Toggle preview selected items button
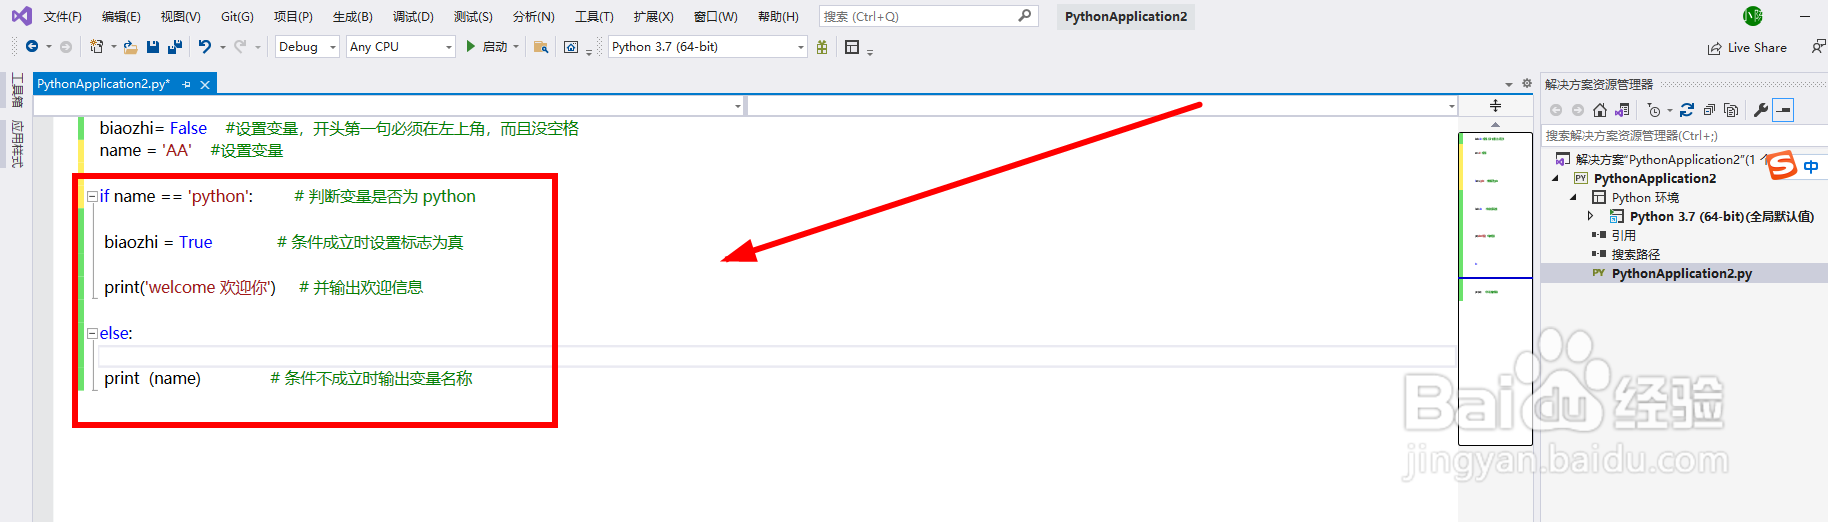 (x=1783, y=110)
